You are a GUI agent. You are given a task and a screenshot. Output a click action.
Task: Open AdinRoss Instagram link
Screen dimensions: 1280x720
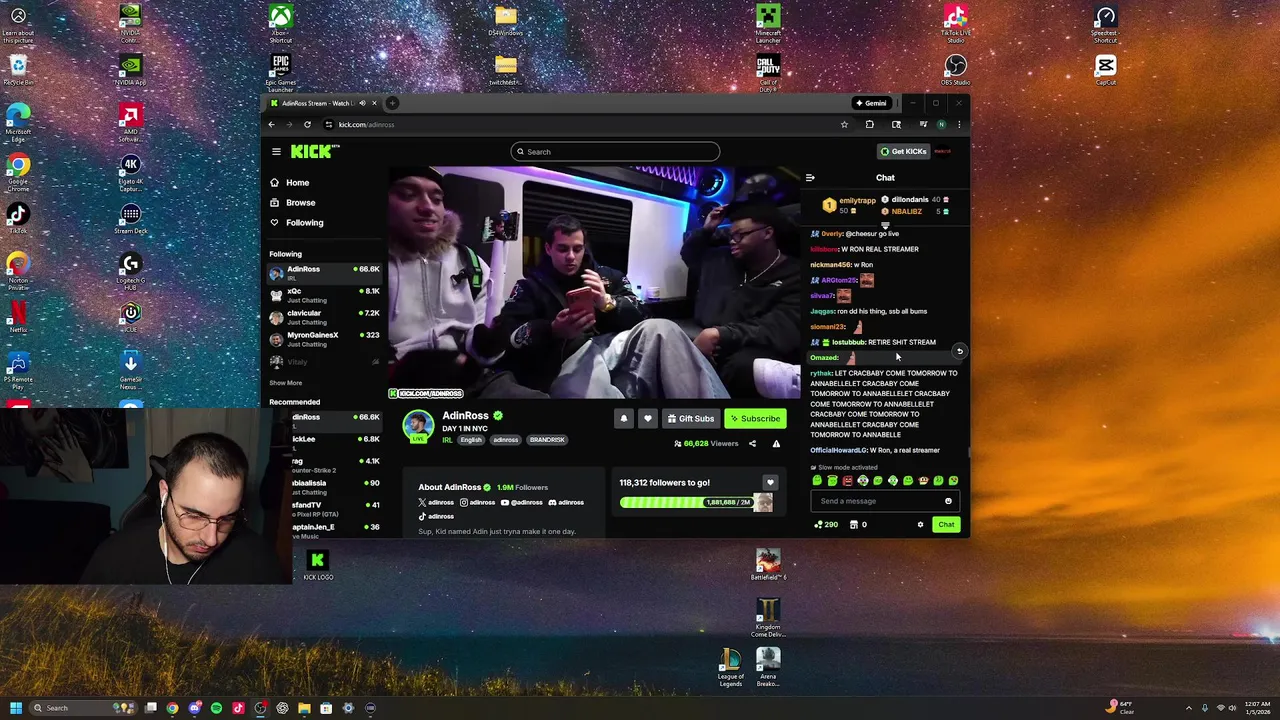(x=477, y=503)
